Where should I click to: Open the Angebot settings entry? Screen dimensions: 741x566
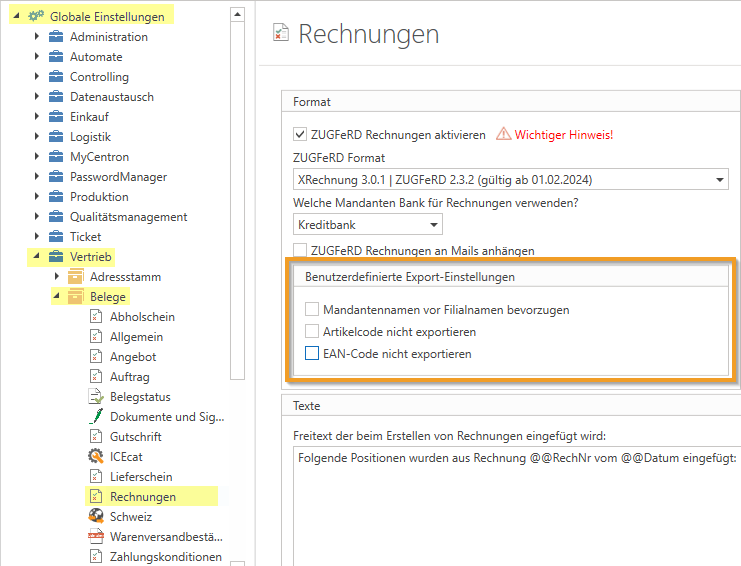[x=133, y=356]
